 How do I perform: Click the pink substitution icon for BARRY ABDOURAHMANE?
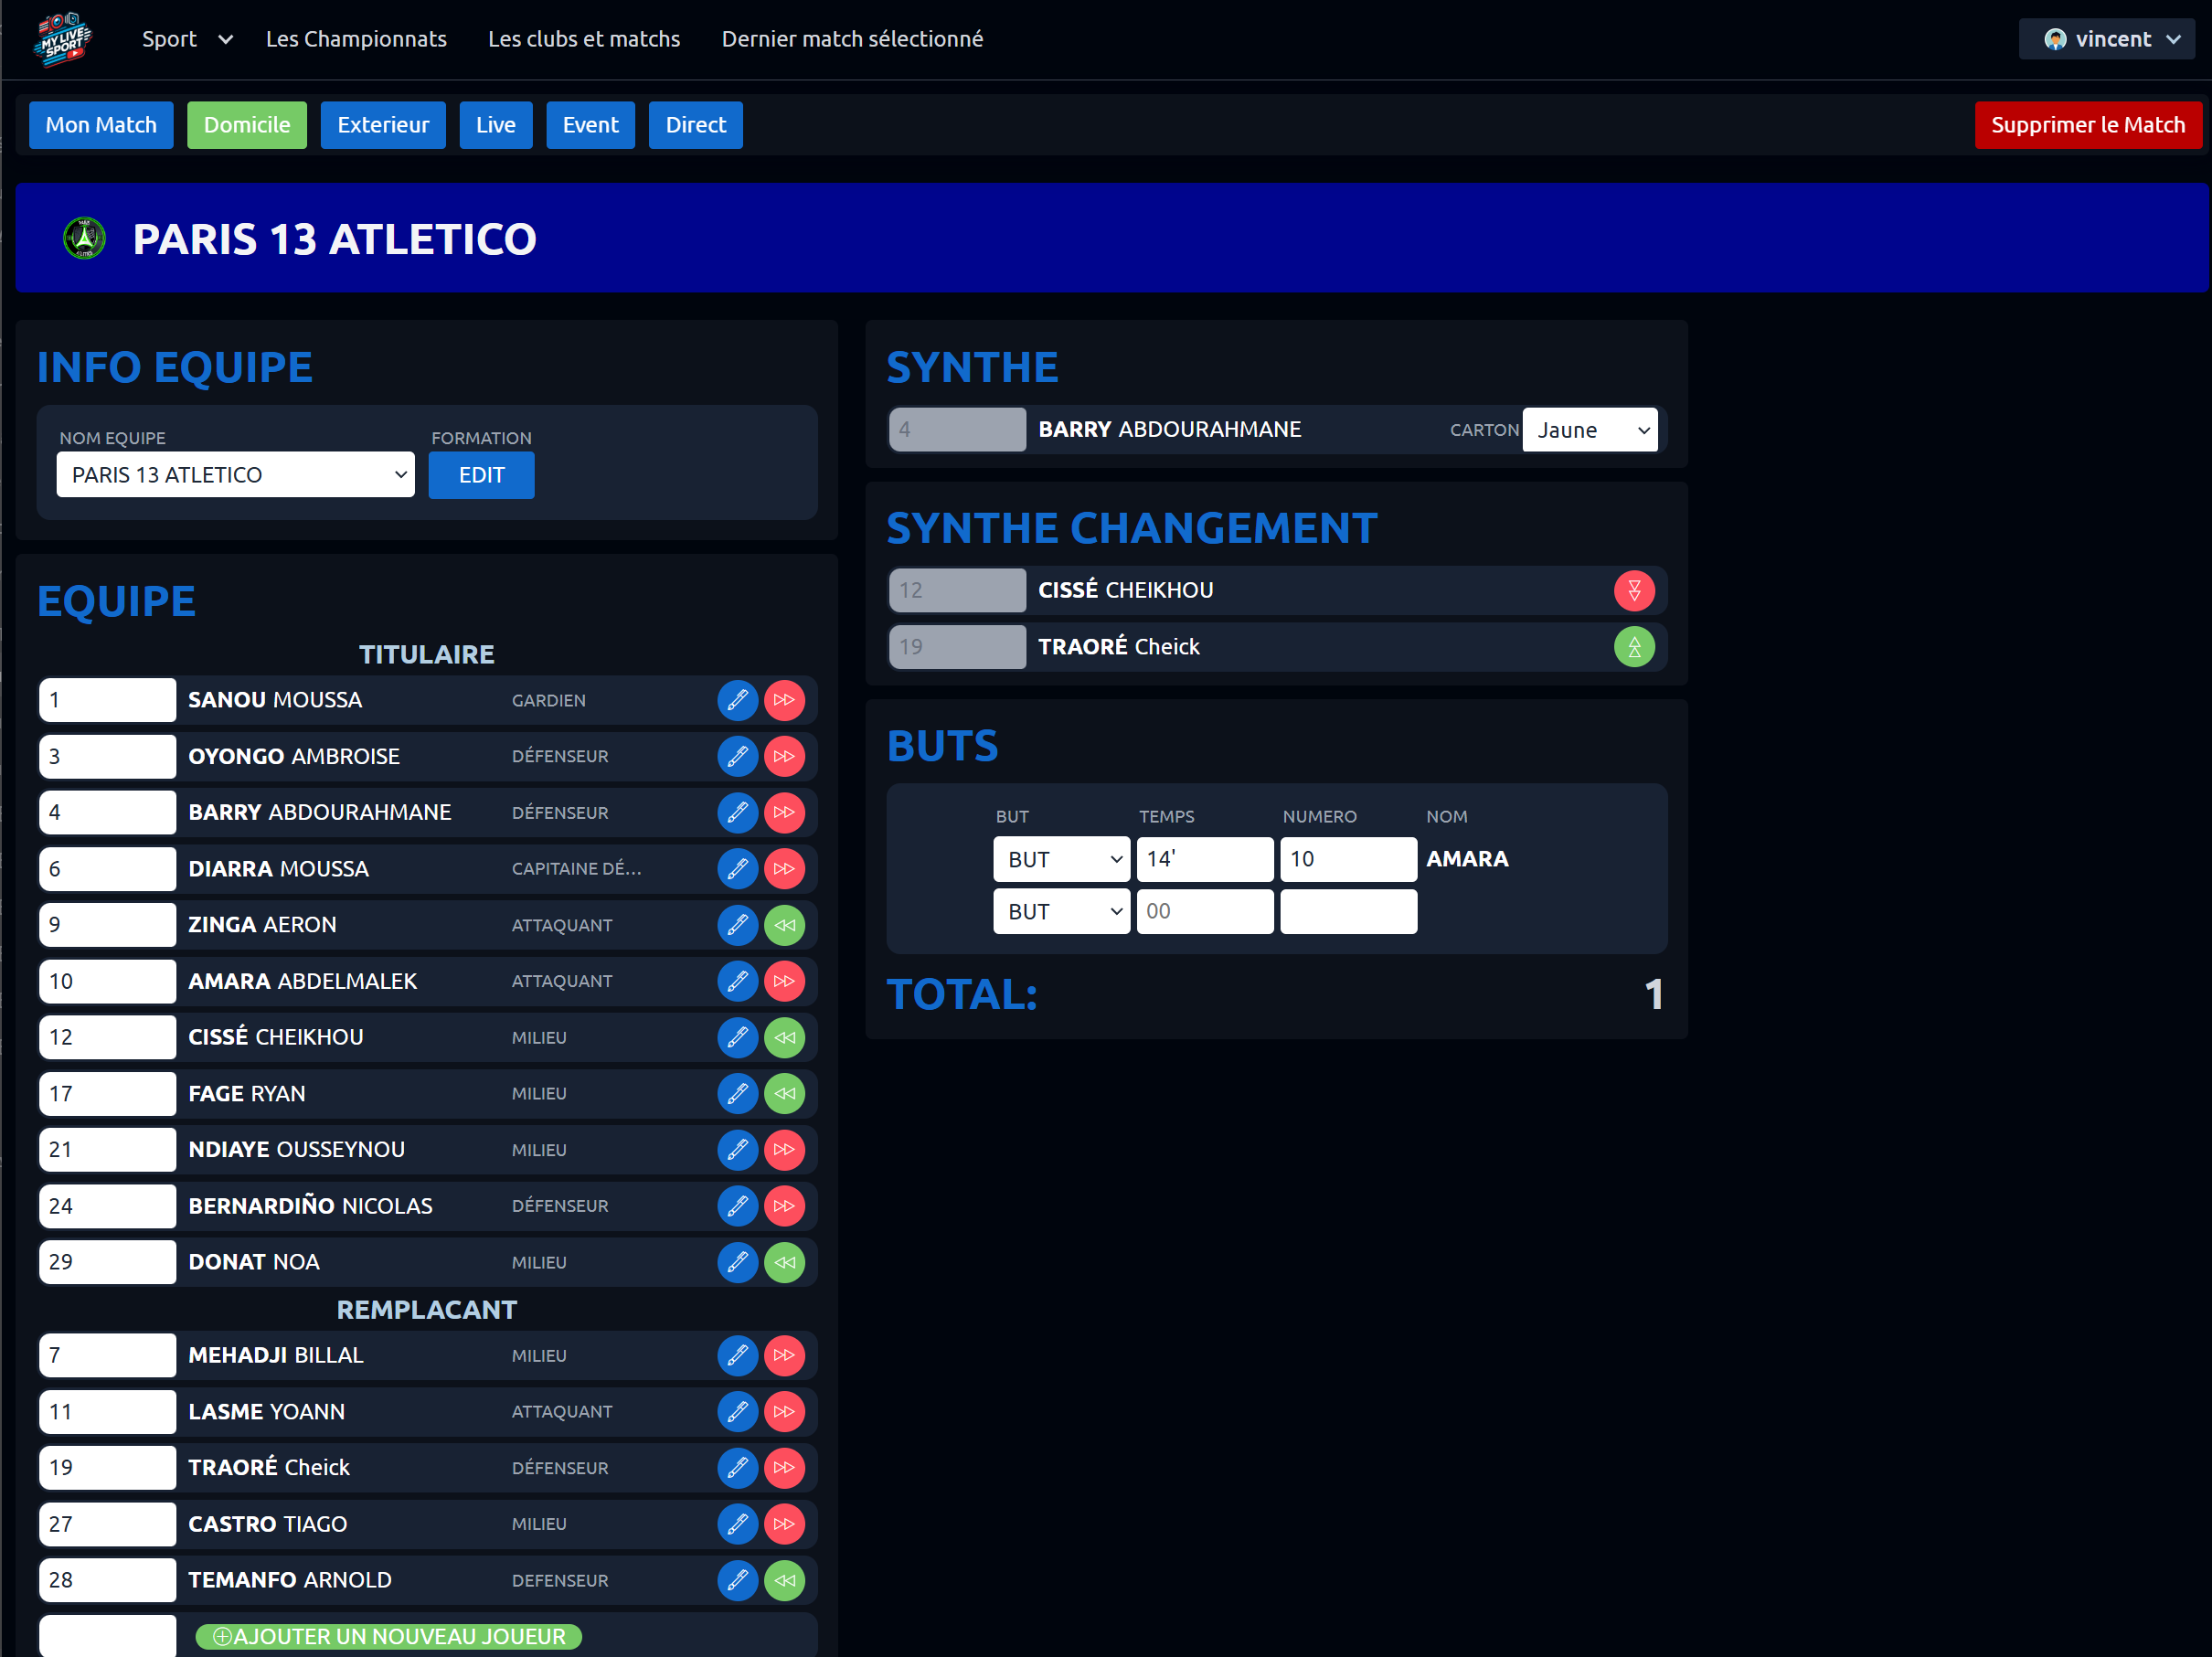785,812
